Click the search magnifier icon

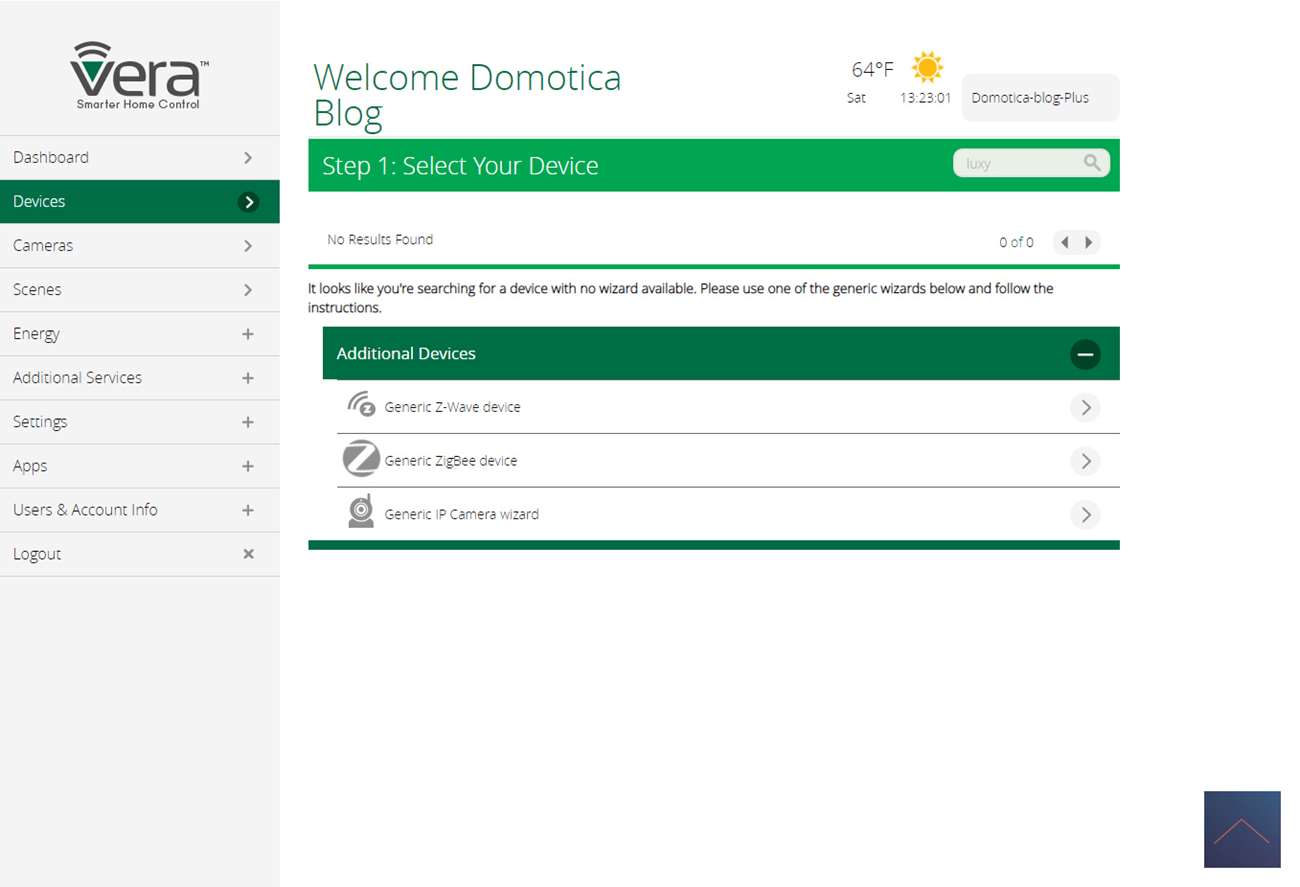1092,163
